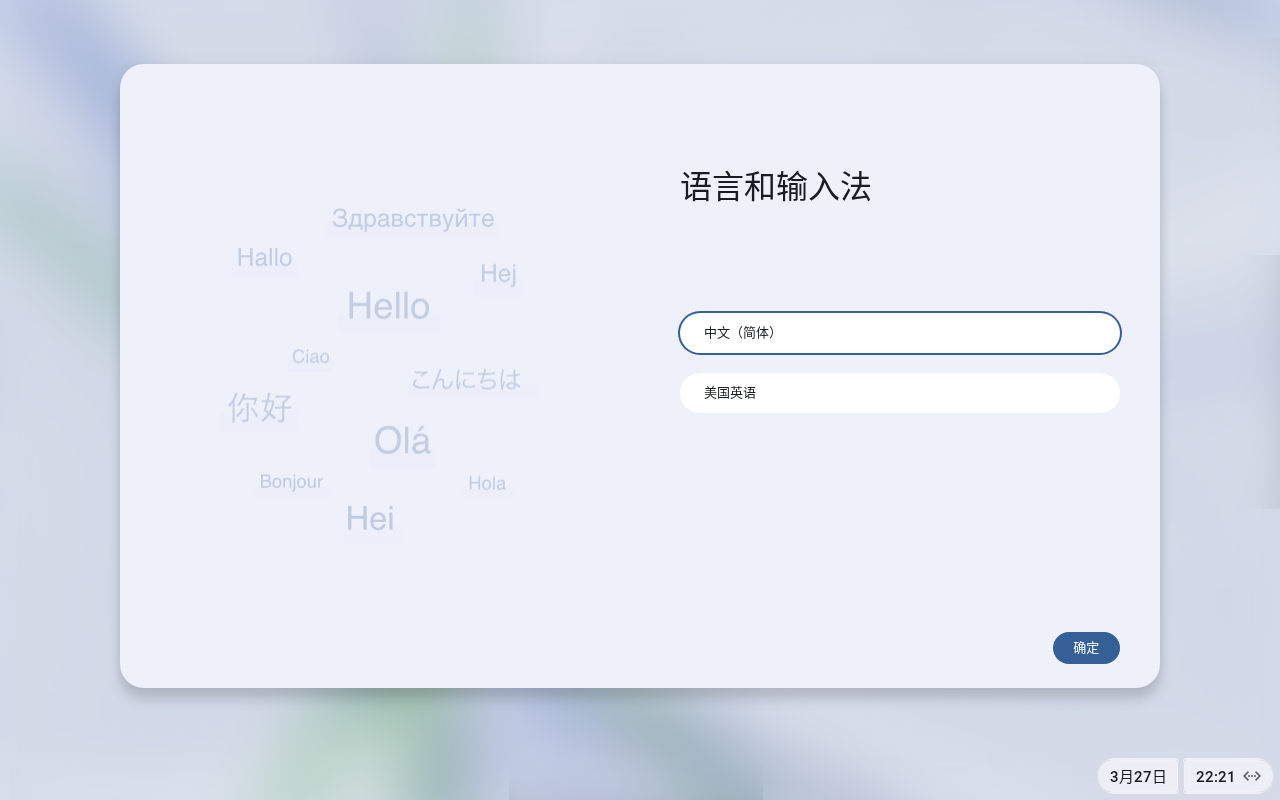This screenshot has height=800, width=1280.
Task: Open the calendar from 3月27日 date
Action: click(1138, 776)
